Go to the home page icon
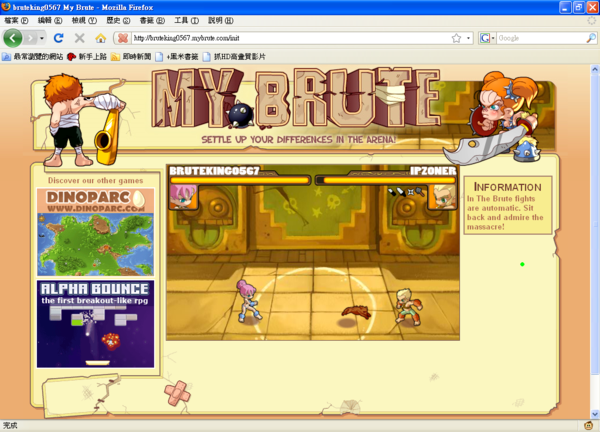Image resolution: width=600 pixels, height=432 pixels. 101,38
